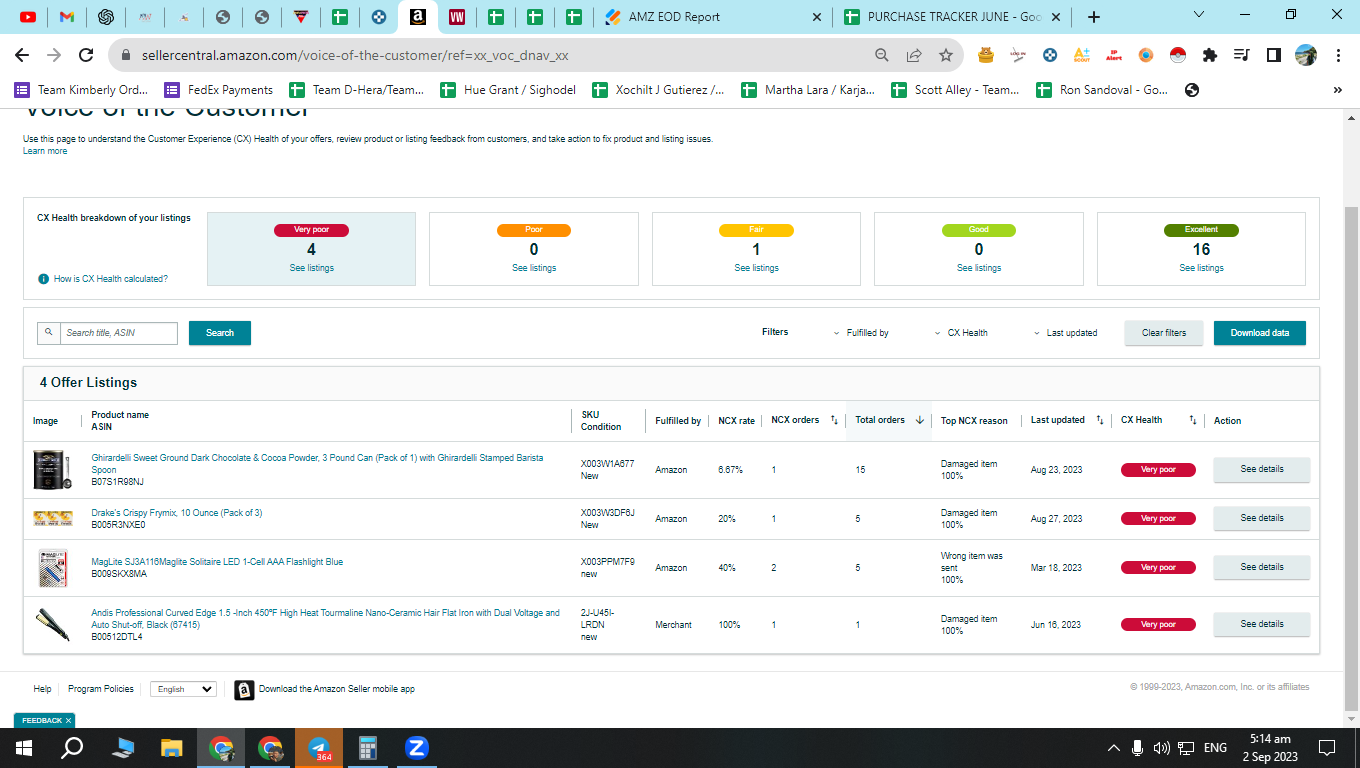
Task: Open a new browser tab
Action: 1094,17
